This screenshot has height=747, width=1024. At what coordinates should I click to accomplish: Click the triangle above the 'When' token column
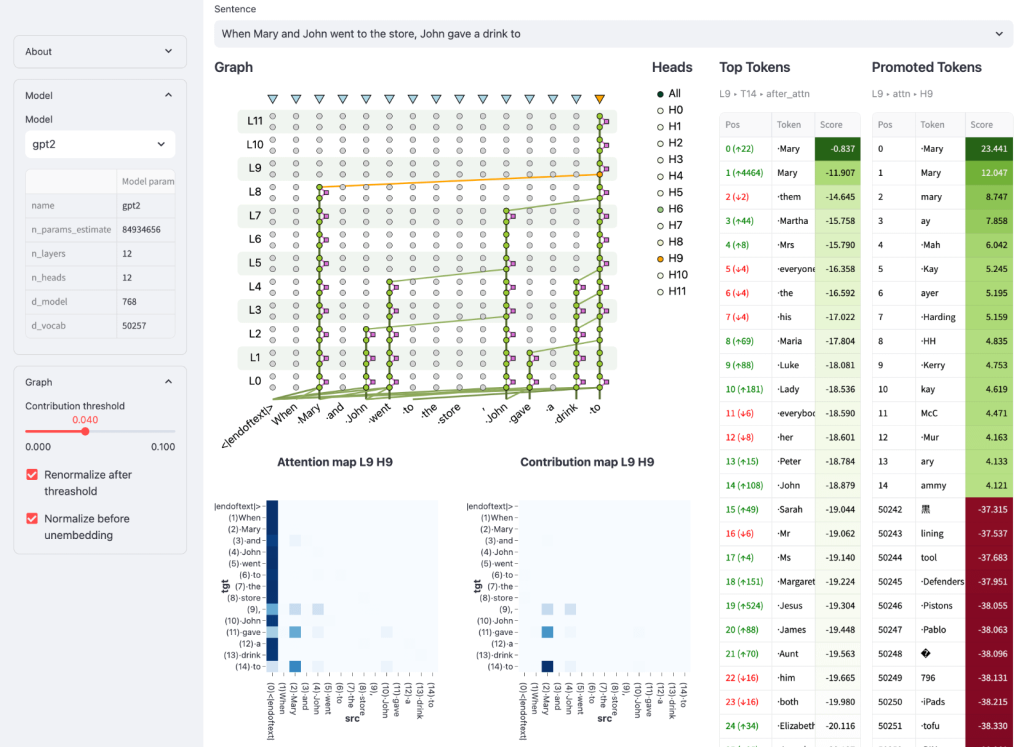click(x=296, y=99)
